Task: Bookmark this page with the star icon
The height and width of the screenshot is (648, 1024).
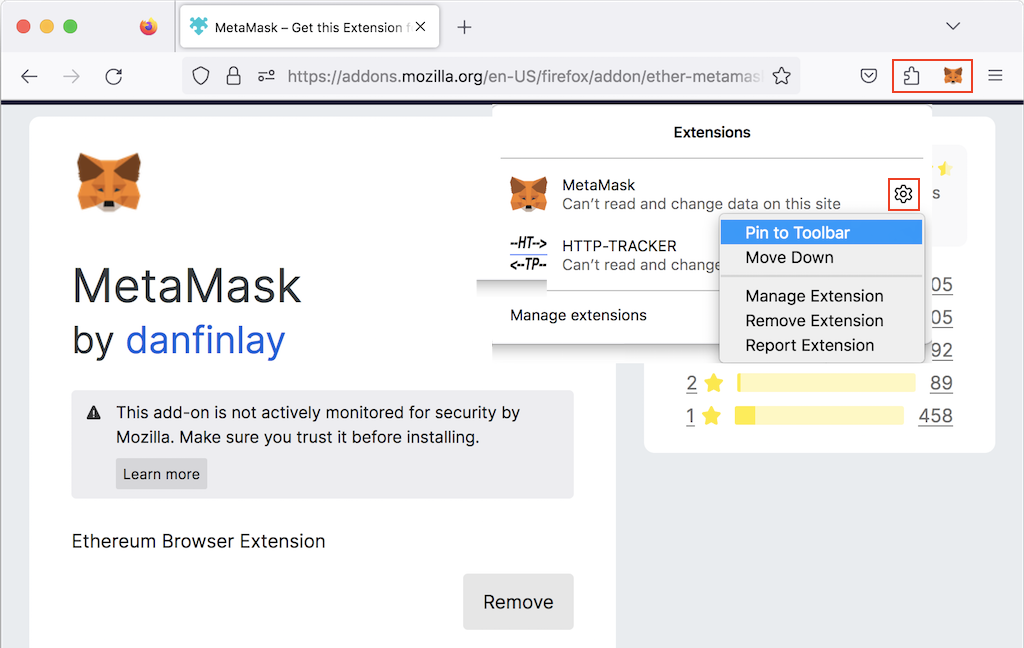Action: tap(782, 75)
